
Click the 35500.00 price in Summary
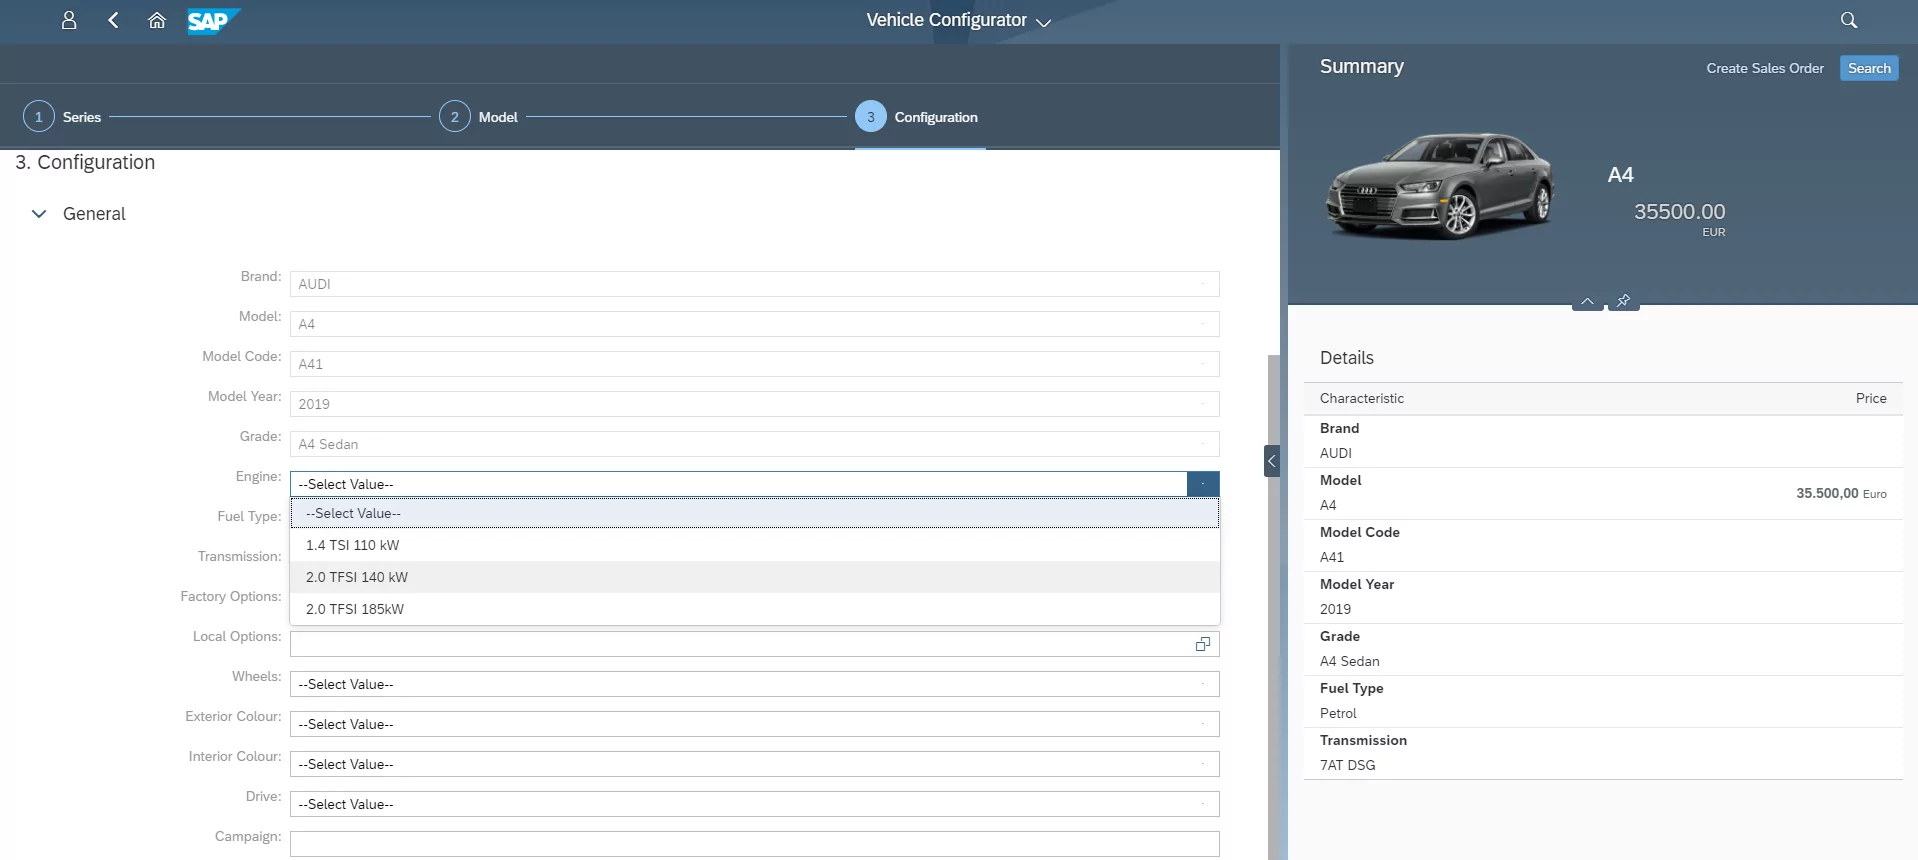tap(1679, 212)
